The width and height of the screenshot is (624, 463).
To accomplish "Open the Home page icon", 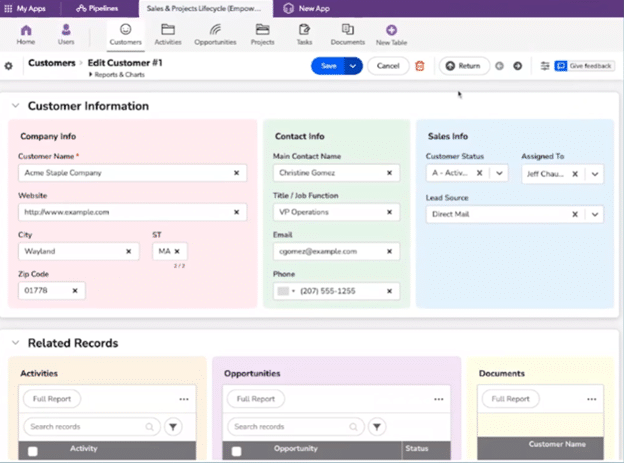I will [x=25, y=30].
